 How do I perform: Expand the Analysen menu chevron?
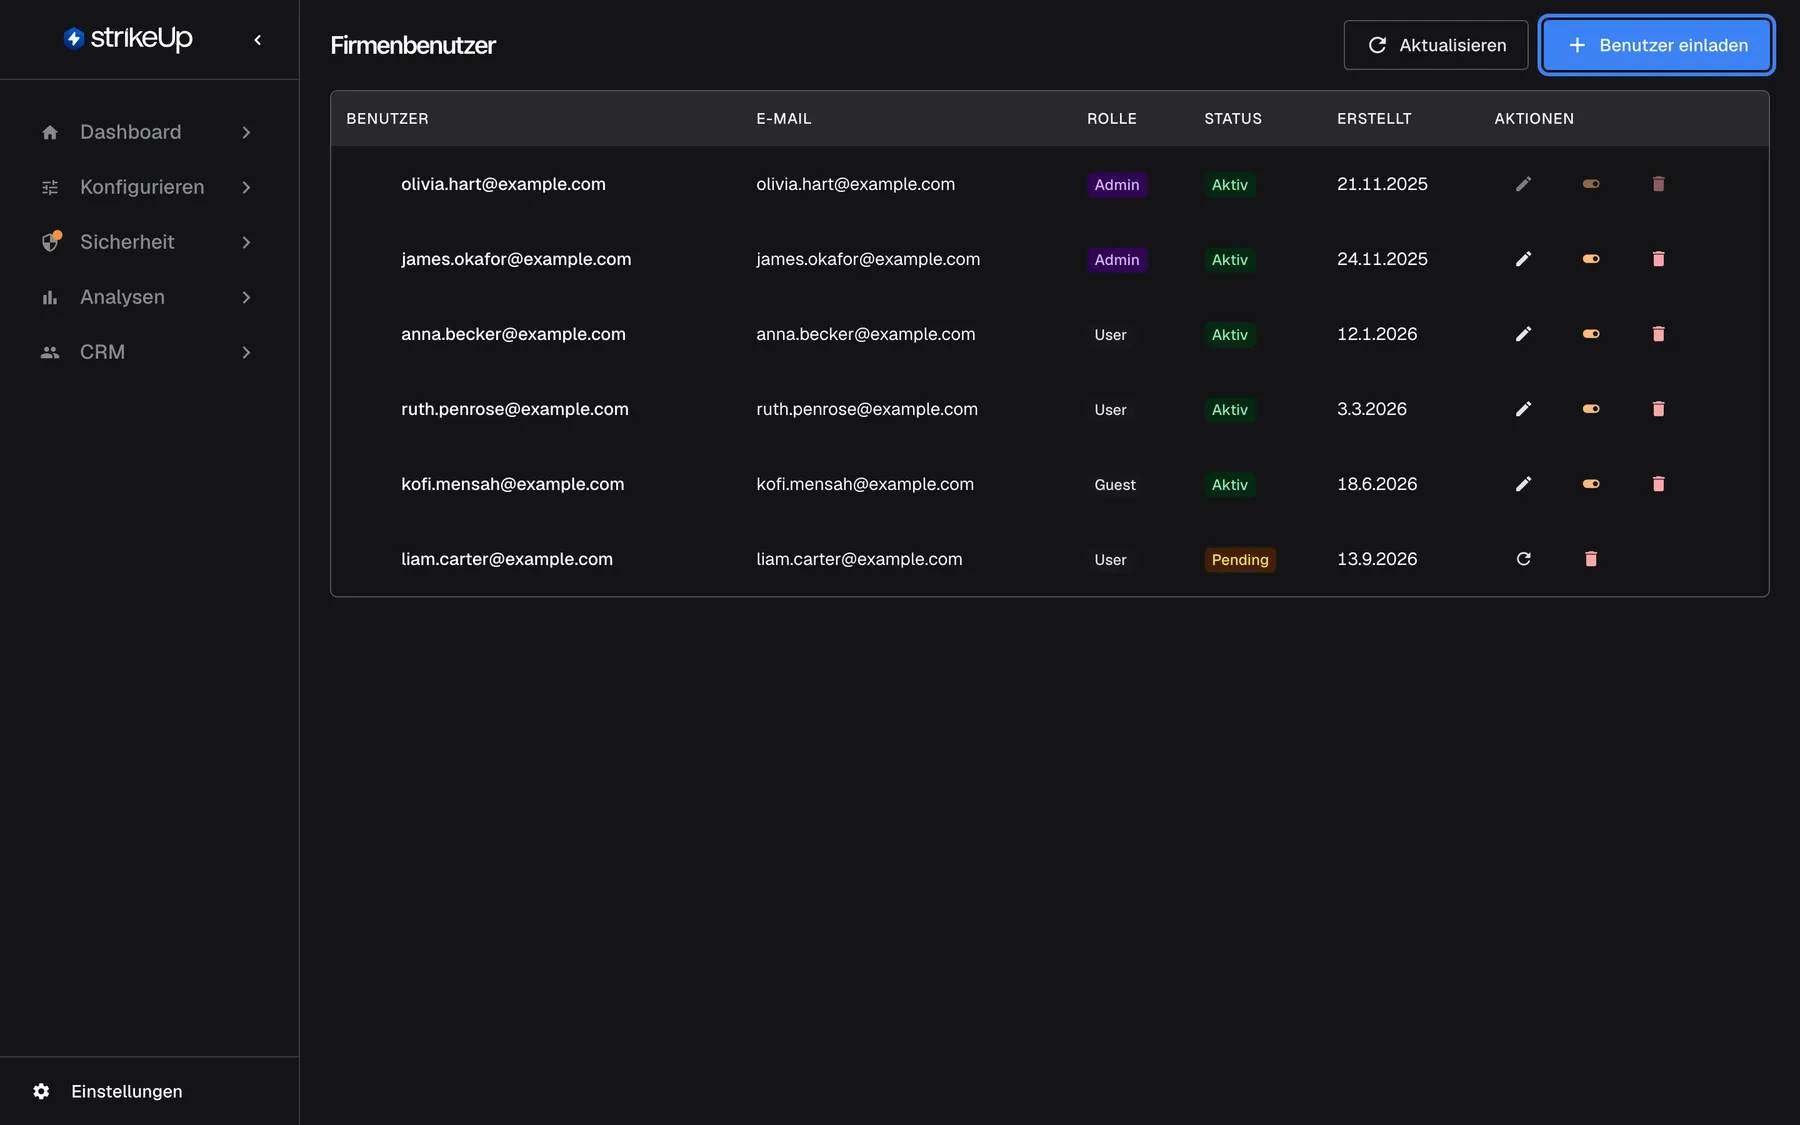[x=246, y=297]
